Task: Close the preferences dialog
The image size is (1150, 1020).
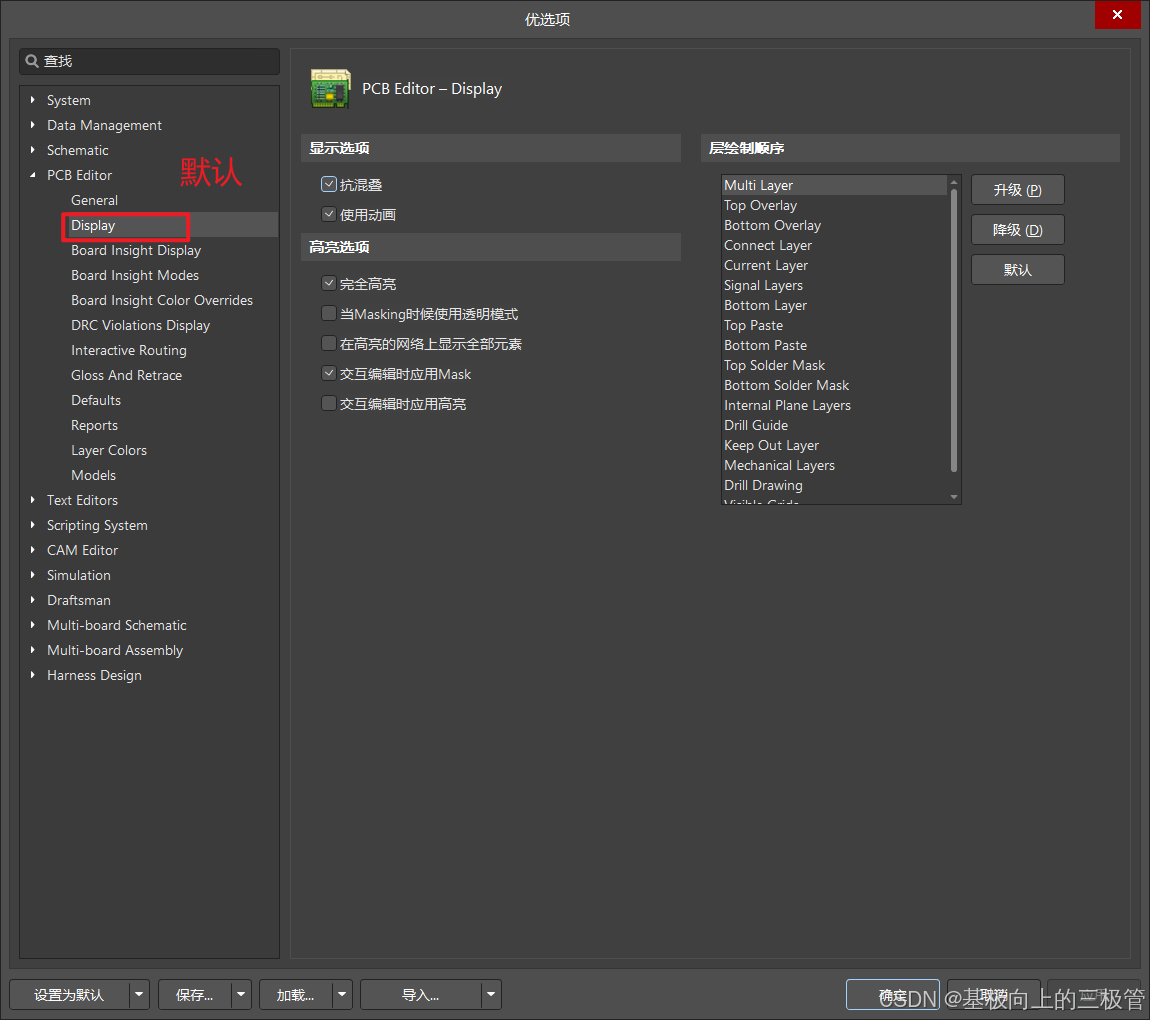Action: coord(1117,15)
